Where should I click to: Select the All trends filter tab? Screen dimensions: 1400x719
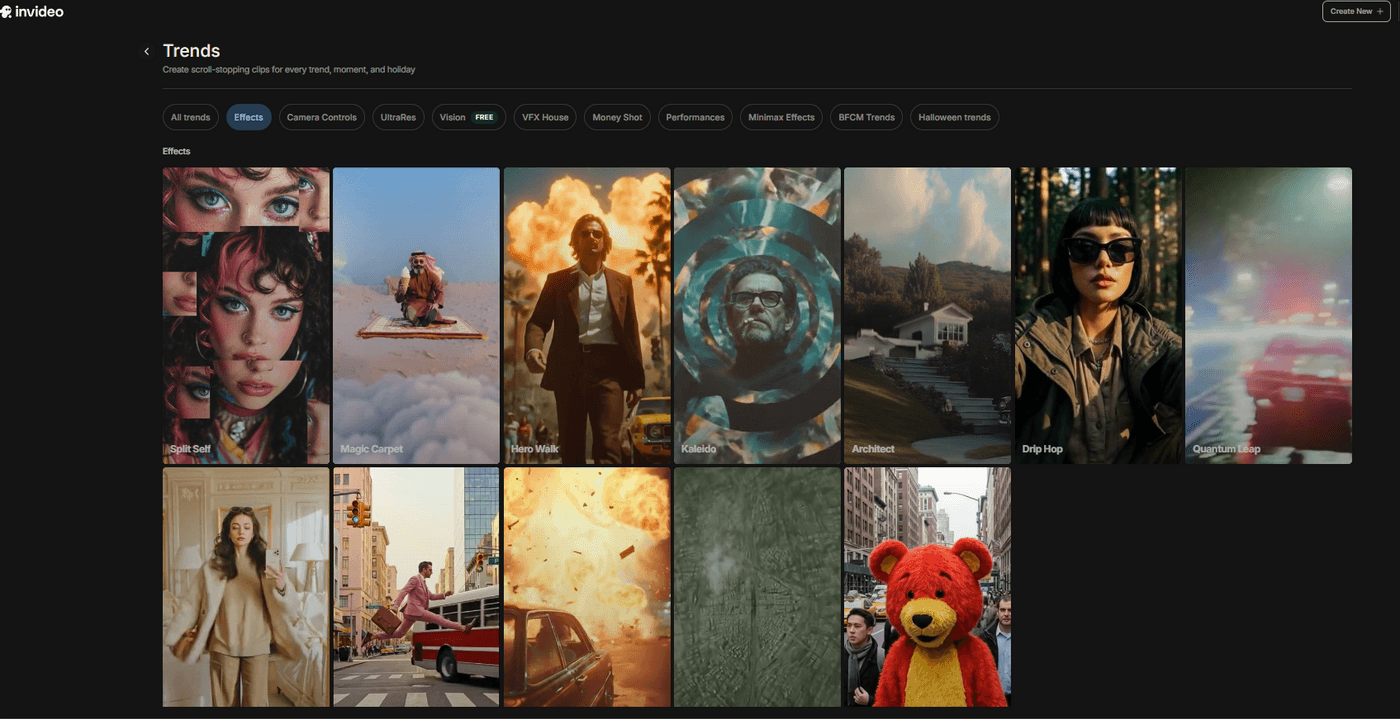[190, 117]
